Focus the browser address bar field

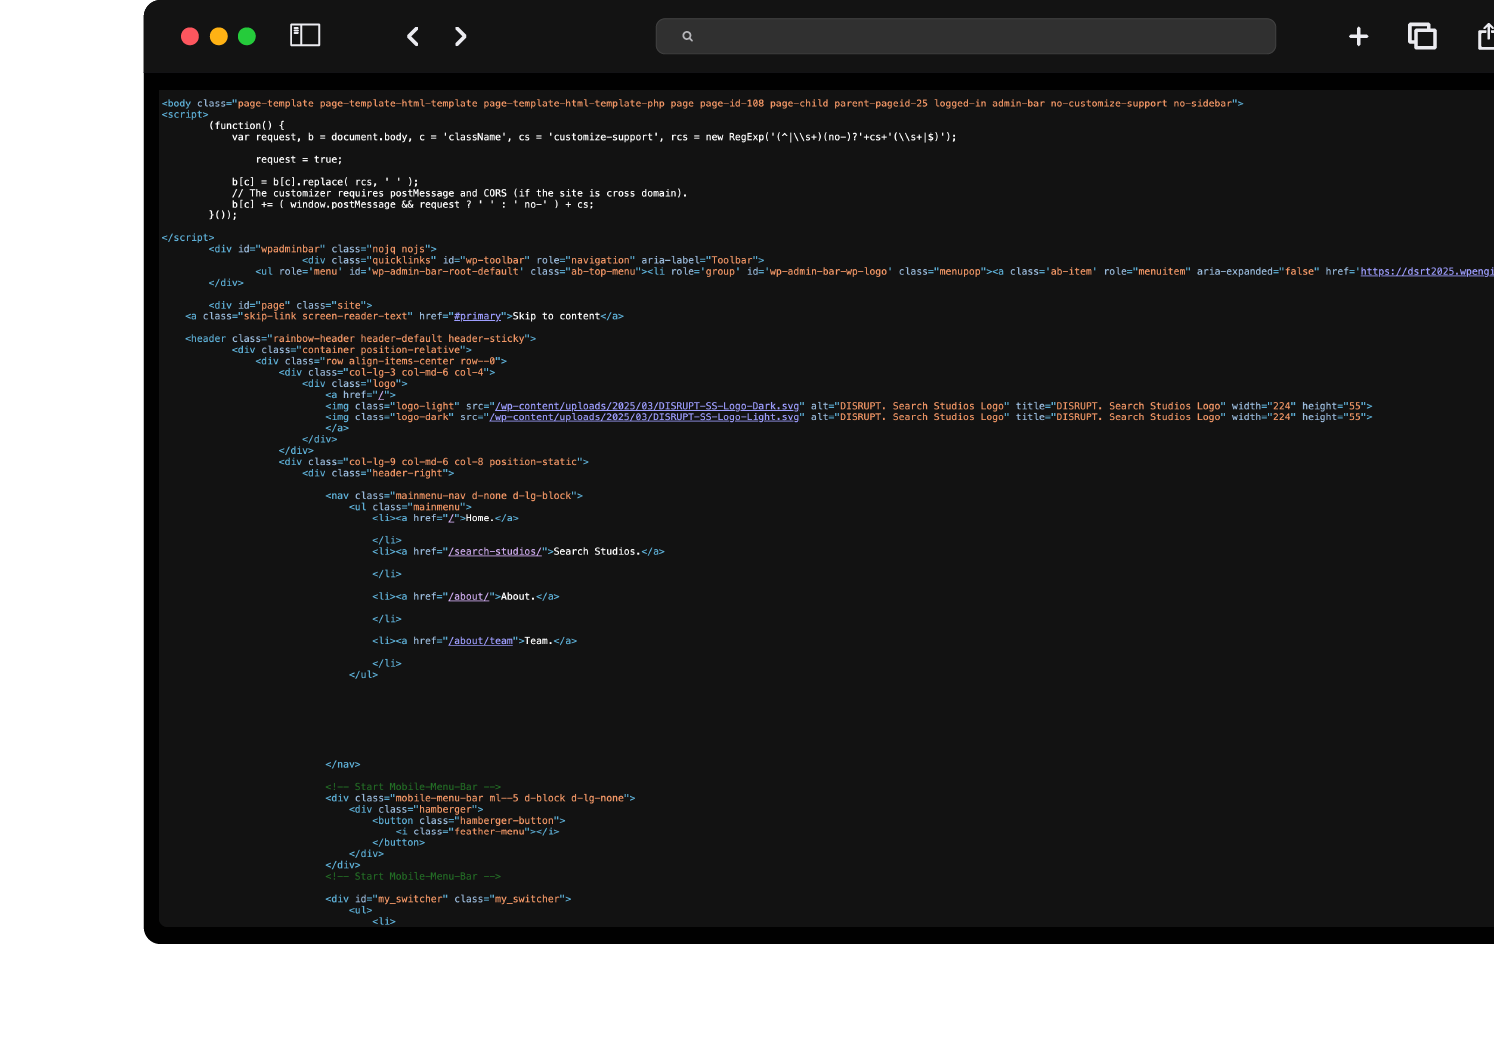tap(966, 36)
